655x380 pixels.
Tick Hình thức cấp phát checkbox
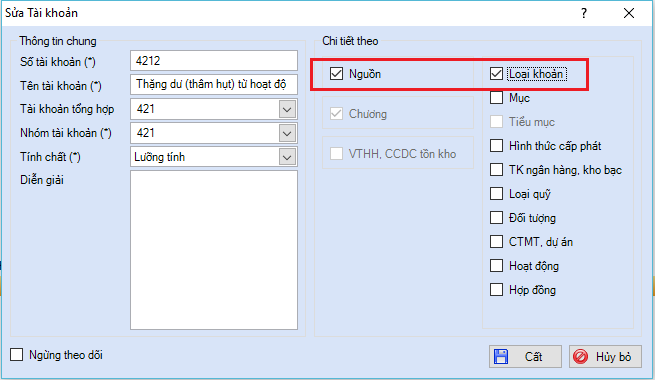click(496, 146)
